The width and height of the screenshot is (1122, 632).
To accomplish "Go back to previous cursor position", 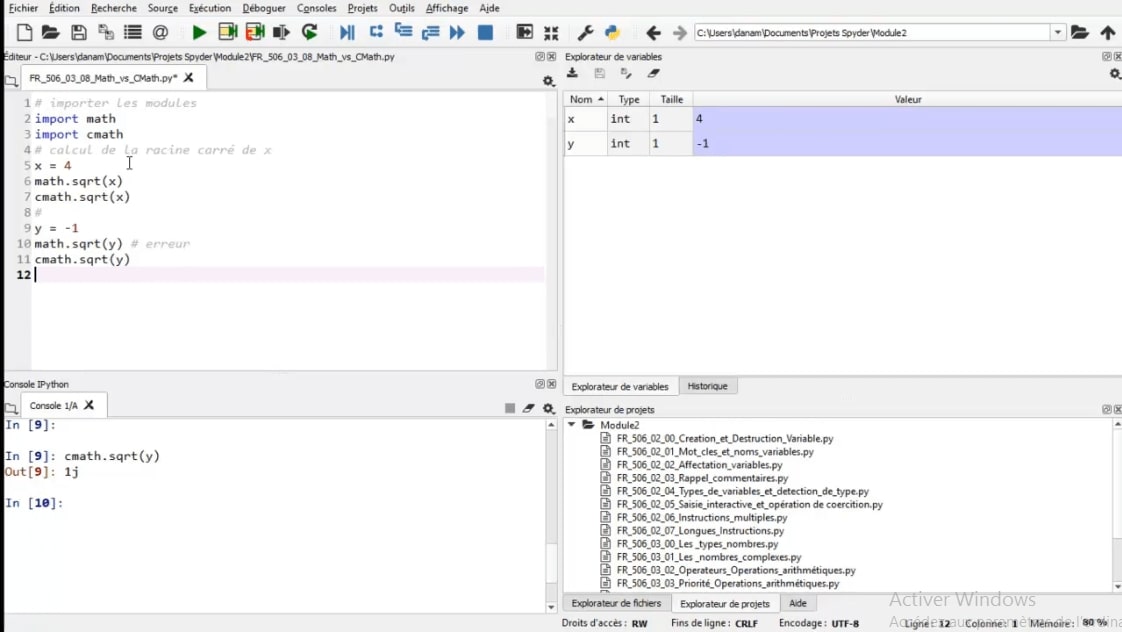I will tap(653, 32).
